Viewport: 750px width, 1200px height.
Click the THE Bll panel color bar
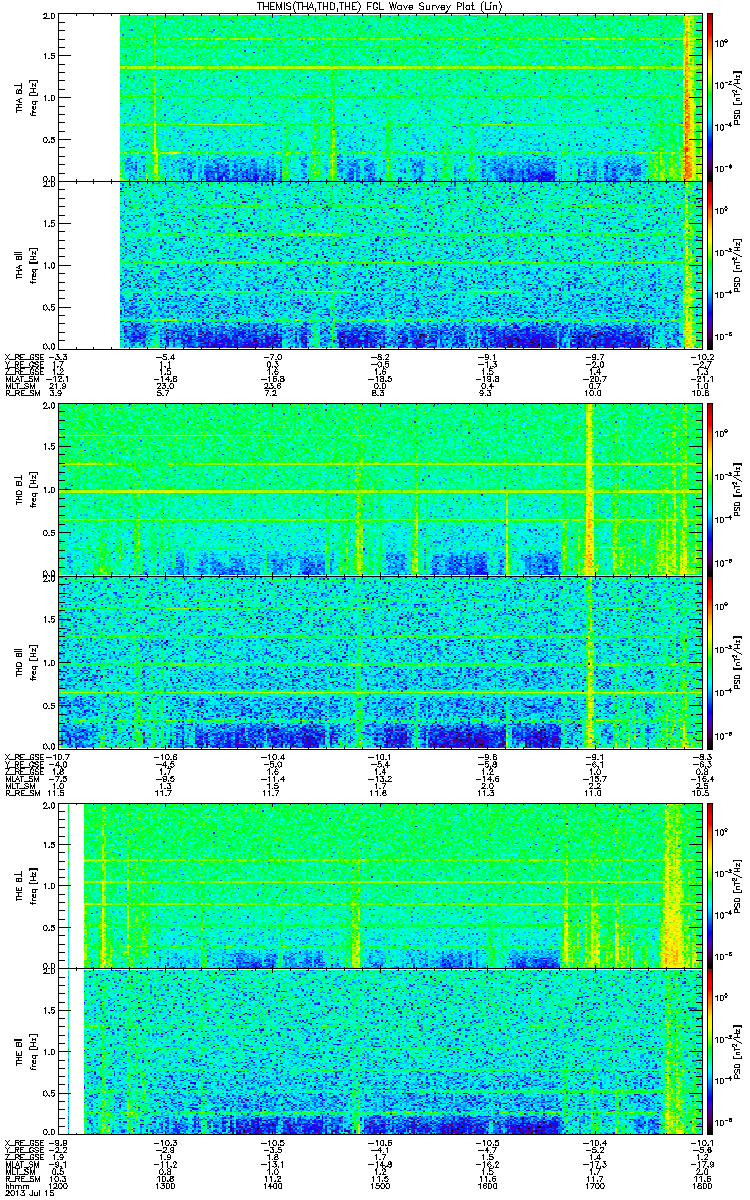tap(709, 1053)
